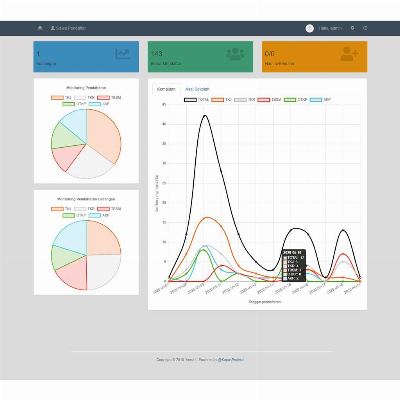
Task: Open the app title link beside person icon
Action: coord(68,28)
